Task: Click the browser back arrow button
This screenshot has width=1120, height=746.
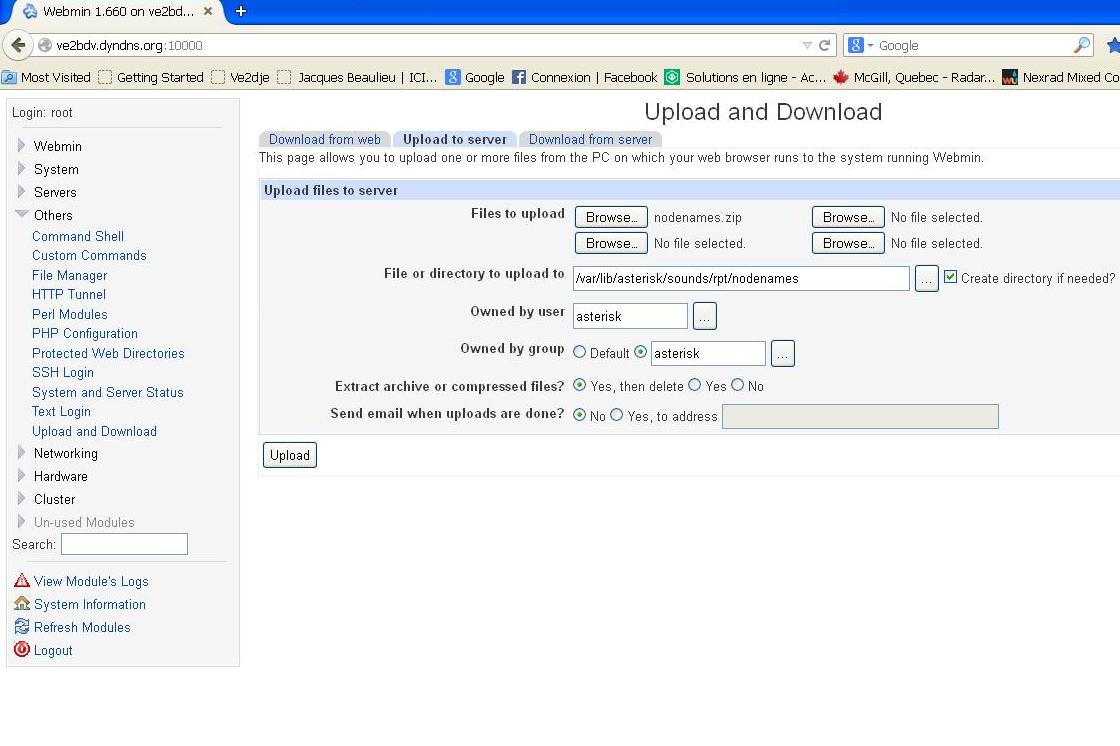Action: pyautogui.click(x=18, y=45)
